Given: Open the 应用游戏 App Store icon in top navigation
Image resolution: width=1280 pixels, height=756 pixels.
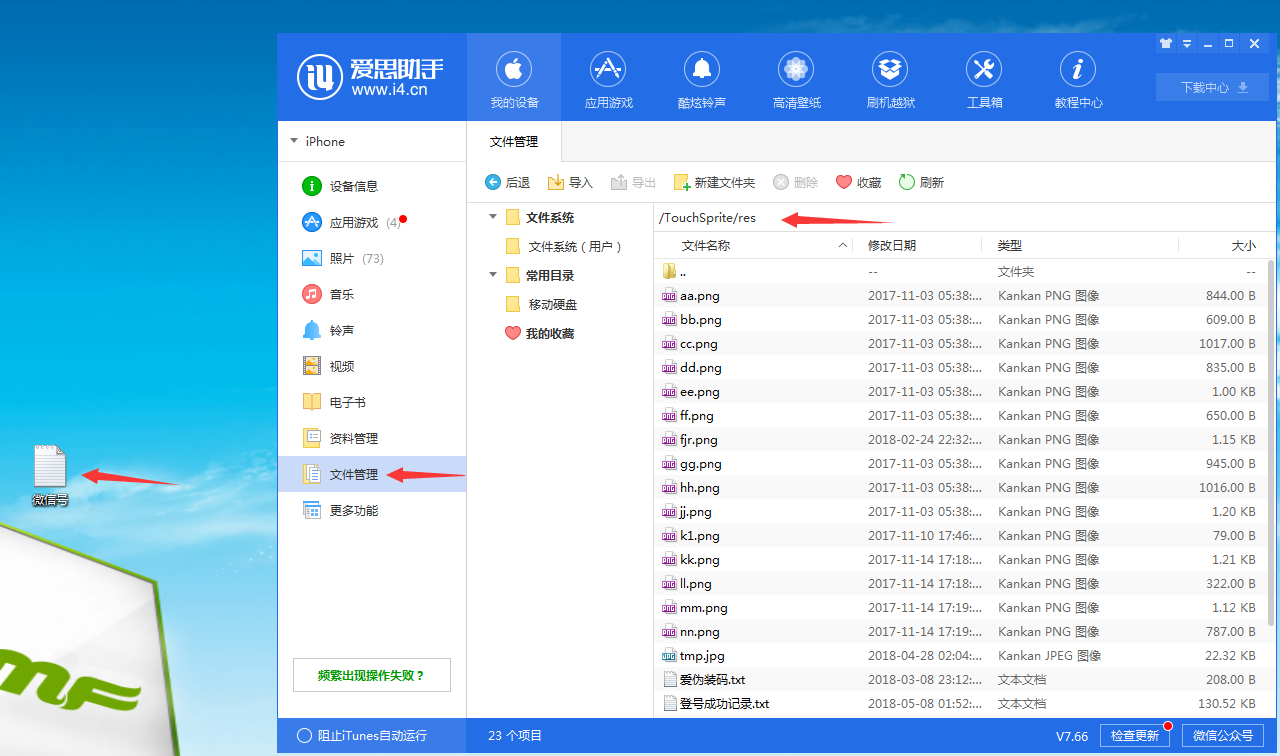Looking at the screenshot, I should pos(608,70).
